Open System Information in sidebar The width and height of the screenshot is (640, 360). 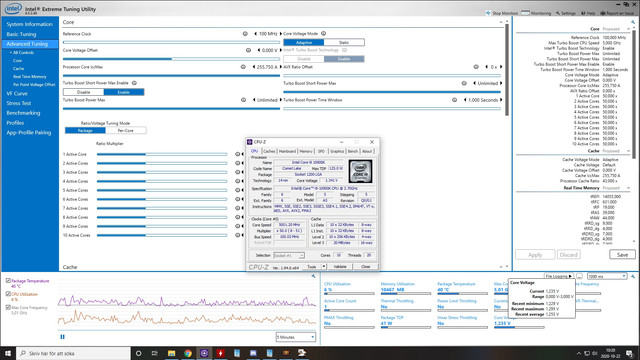coord(29,24)
